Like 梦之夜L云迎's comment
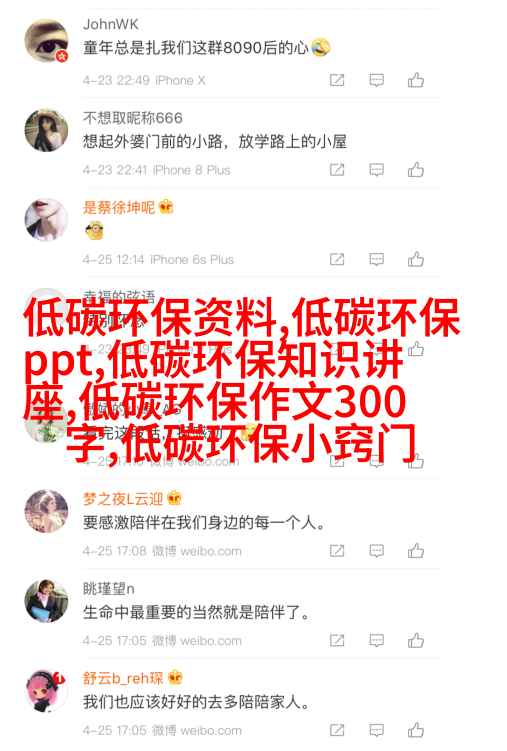Viewport: 507px width, 751px height. point(416,551)
